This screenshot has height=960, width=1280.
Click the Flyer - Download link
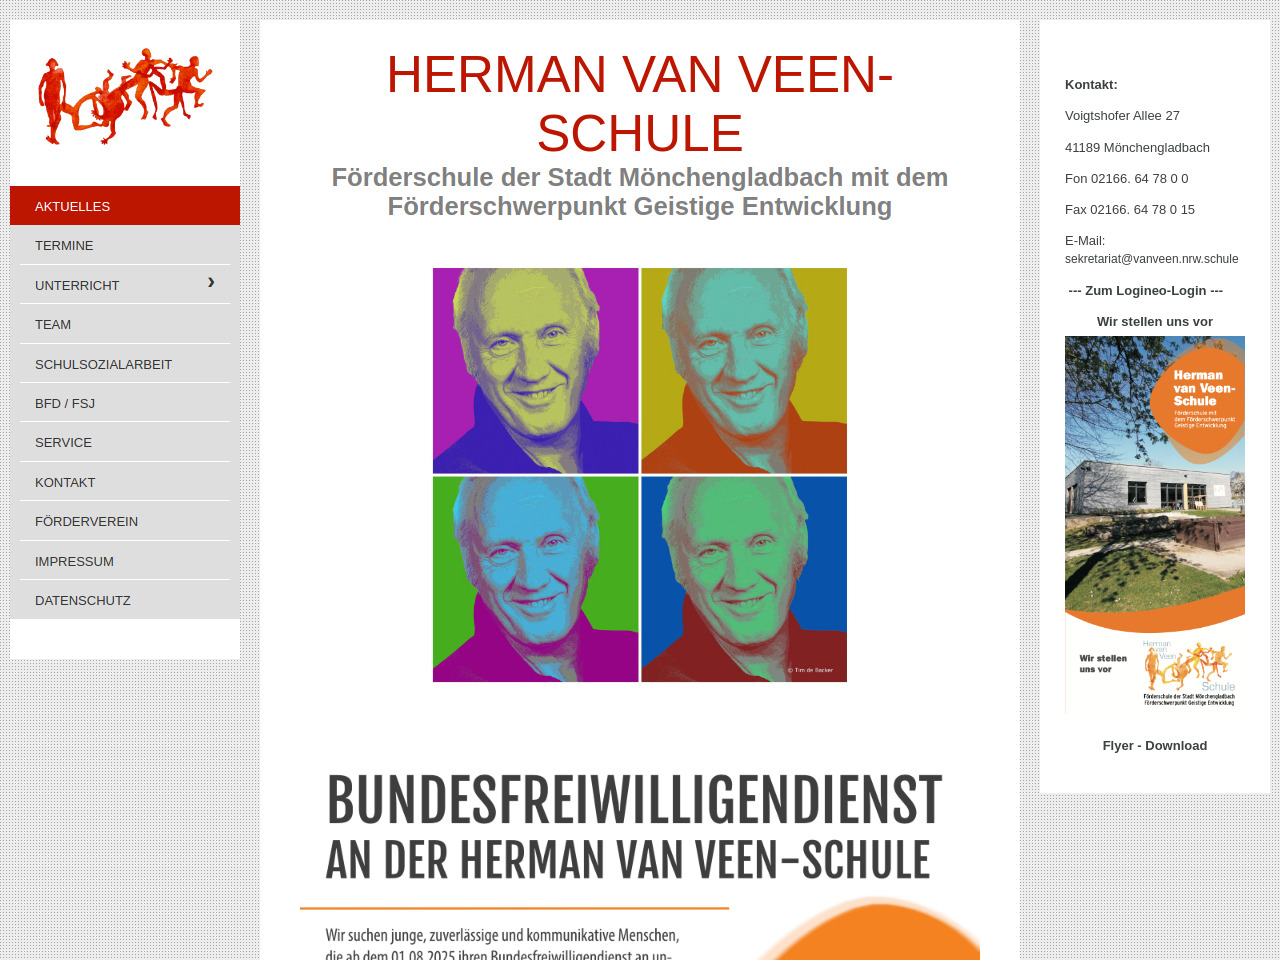pyautogui.click(x=1154, y=745)
